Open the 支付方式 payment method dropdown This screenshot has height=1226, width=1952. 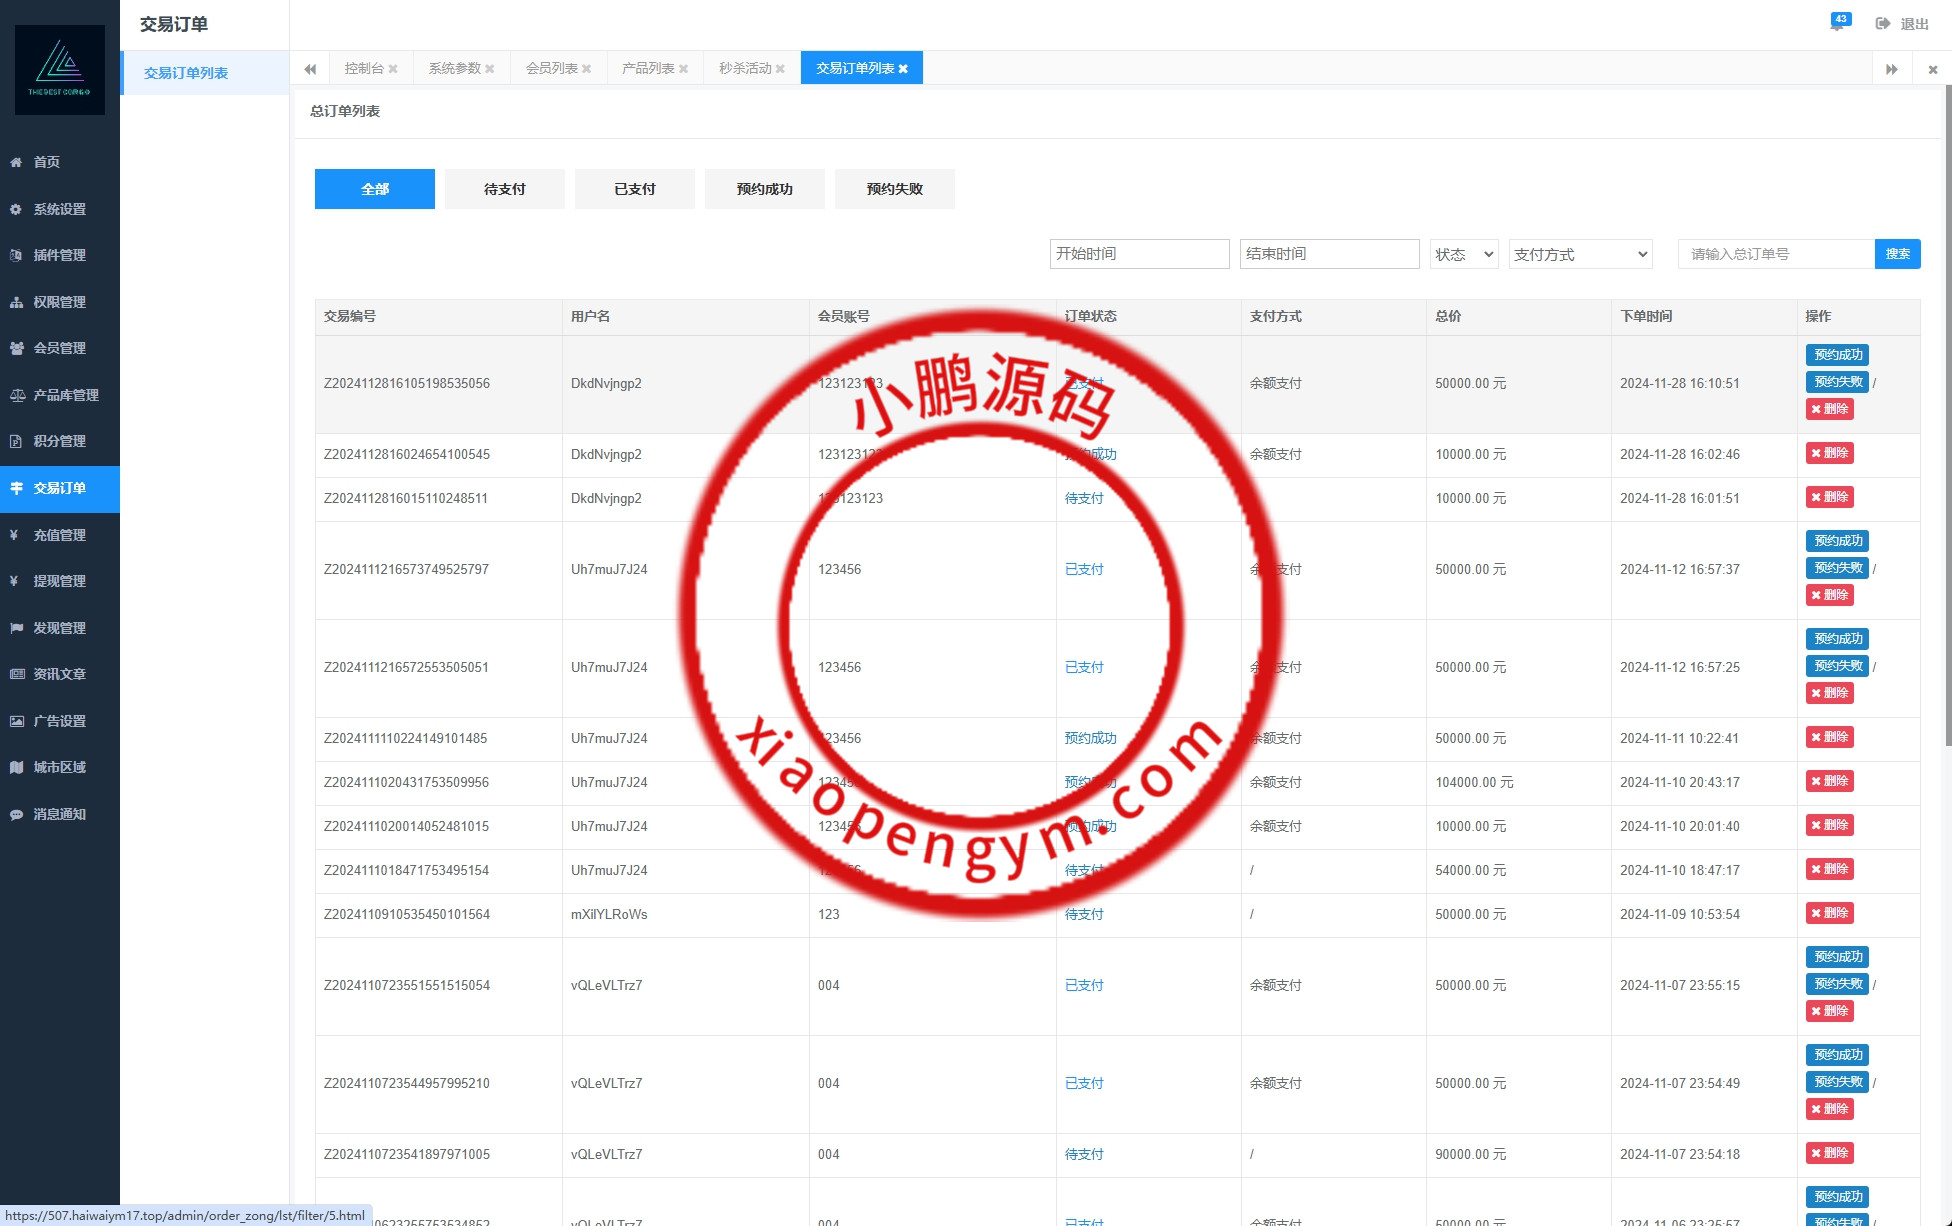[1579, 254]
